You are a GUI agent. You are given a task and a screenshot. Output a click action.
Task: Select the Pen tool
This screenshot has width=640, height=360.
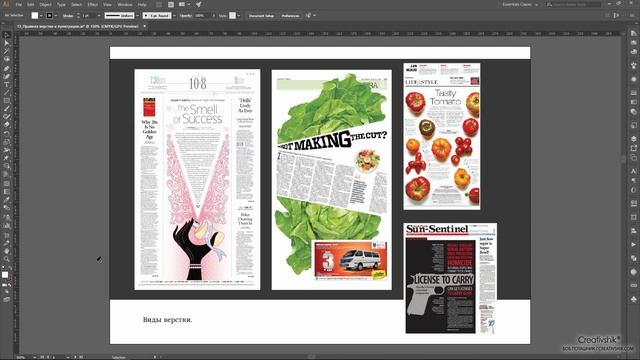(7, 68)
